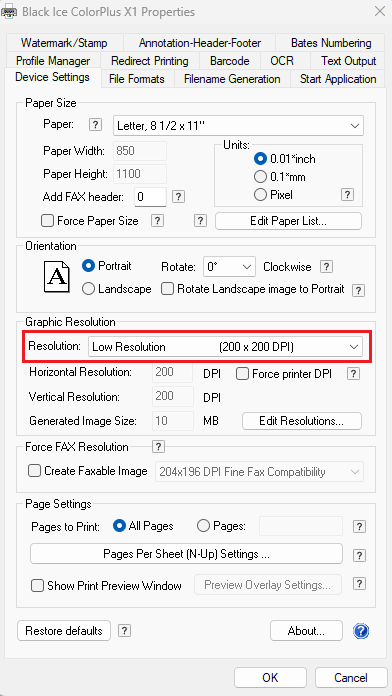392x696 pixels.
Task: Click the Pages range input field
Action: (301, 526)
